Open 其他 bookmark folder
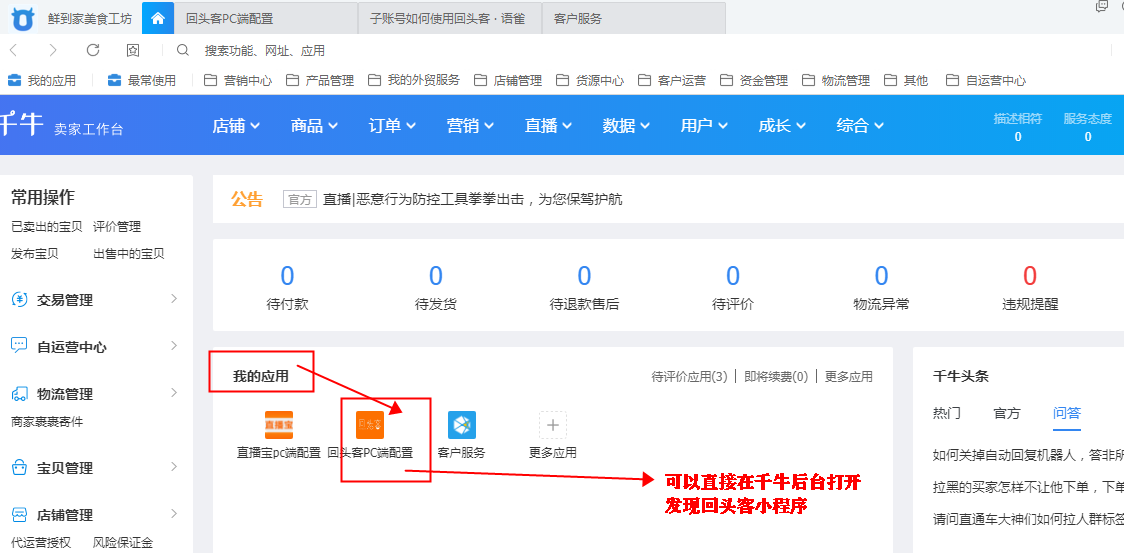The height and width of the screenshot is (553, 1124). [x=906, y=80]
